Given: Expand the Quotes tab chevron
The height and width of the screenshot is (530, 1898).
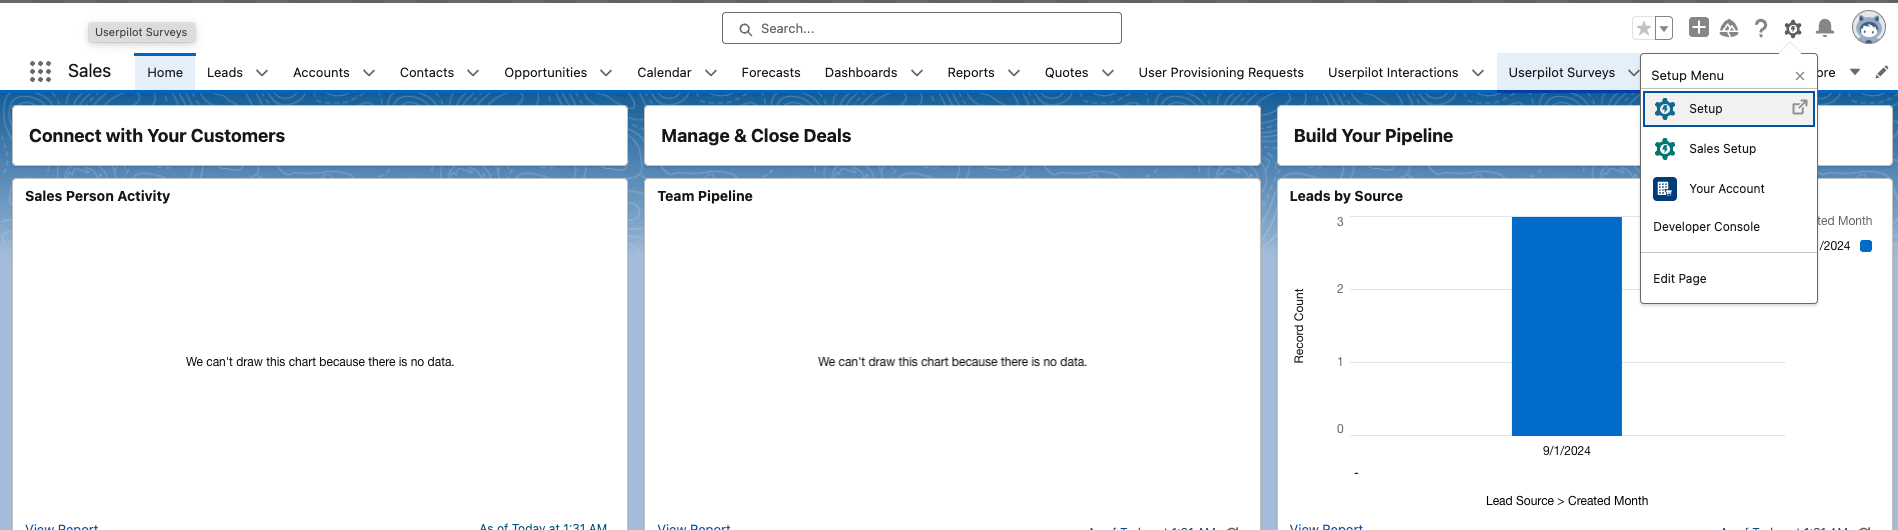Looking at the screenshot, I should coord(1108,73).
